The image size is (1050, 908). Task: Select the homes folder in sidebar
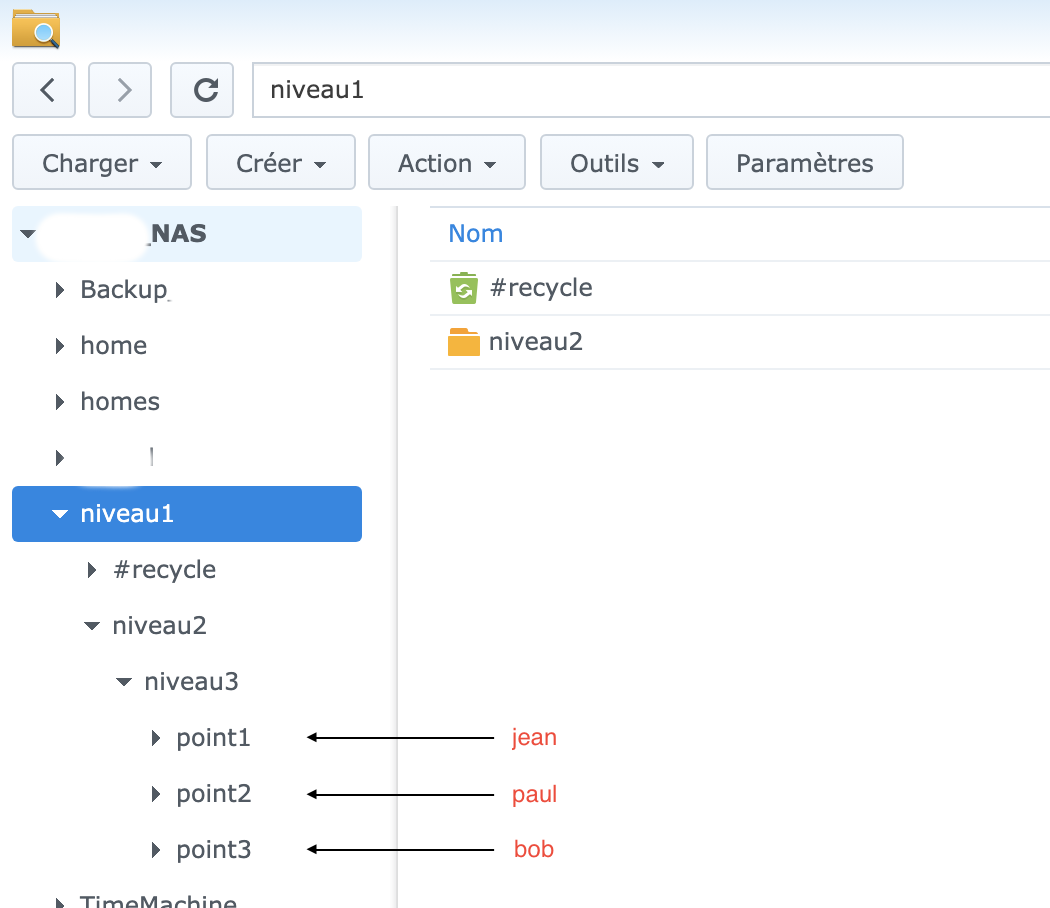[120, 401]
